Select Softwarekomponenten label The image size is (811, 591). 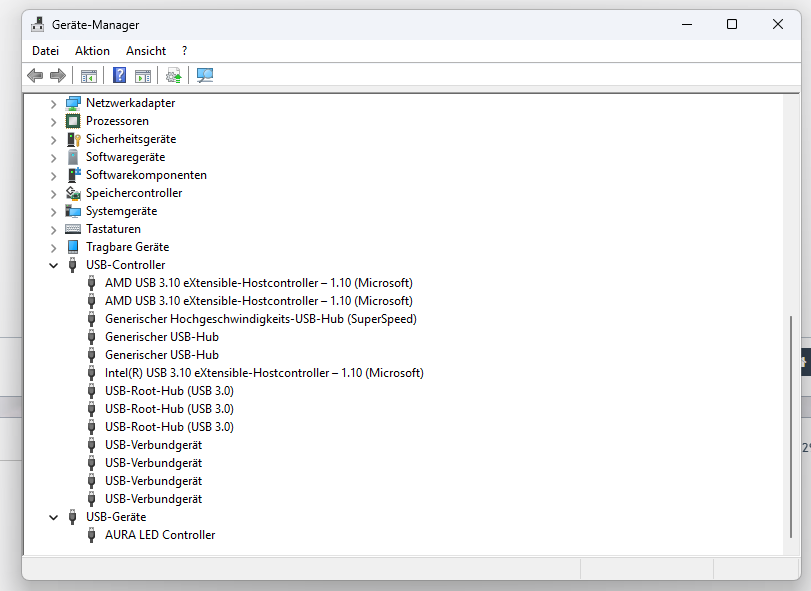point(146,175)
